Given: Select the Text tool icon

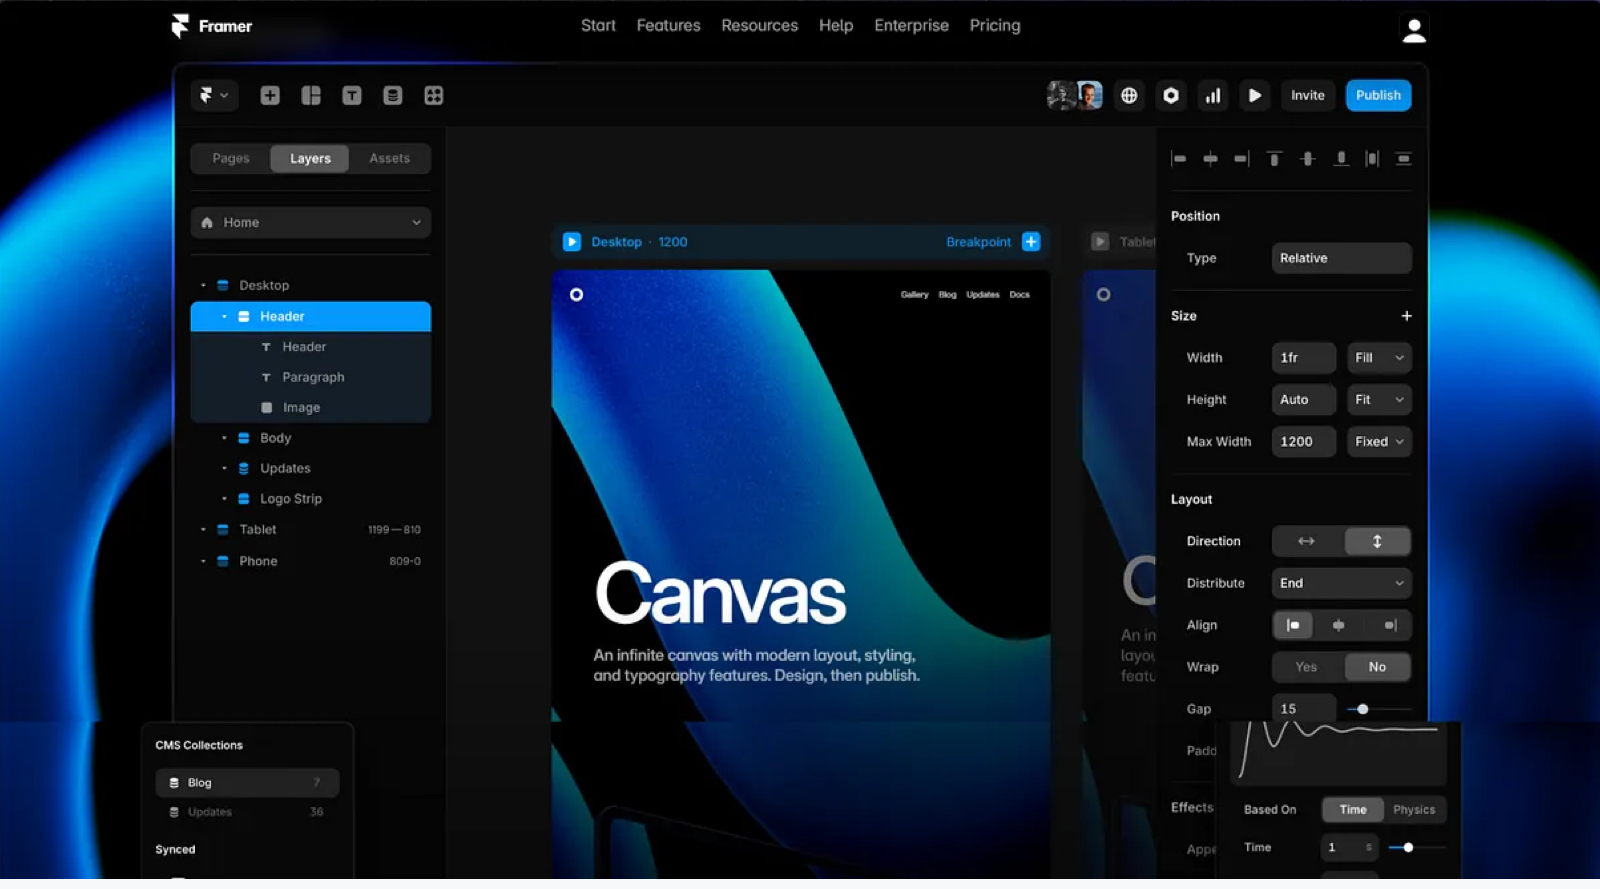Looking at the screenshot, I should [352, 95].
